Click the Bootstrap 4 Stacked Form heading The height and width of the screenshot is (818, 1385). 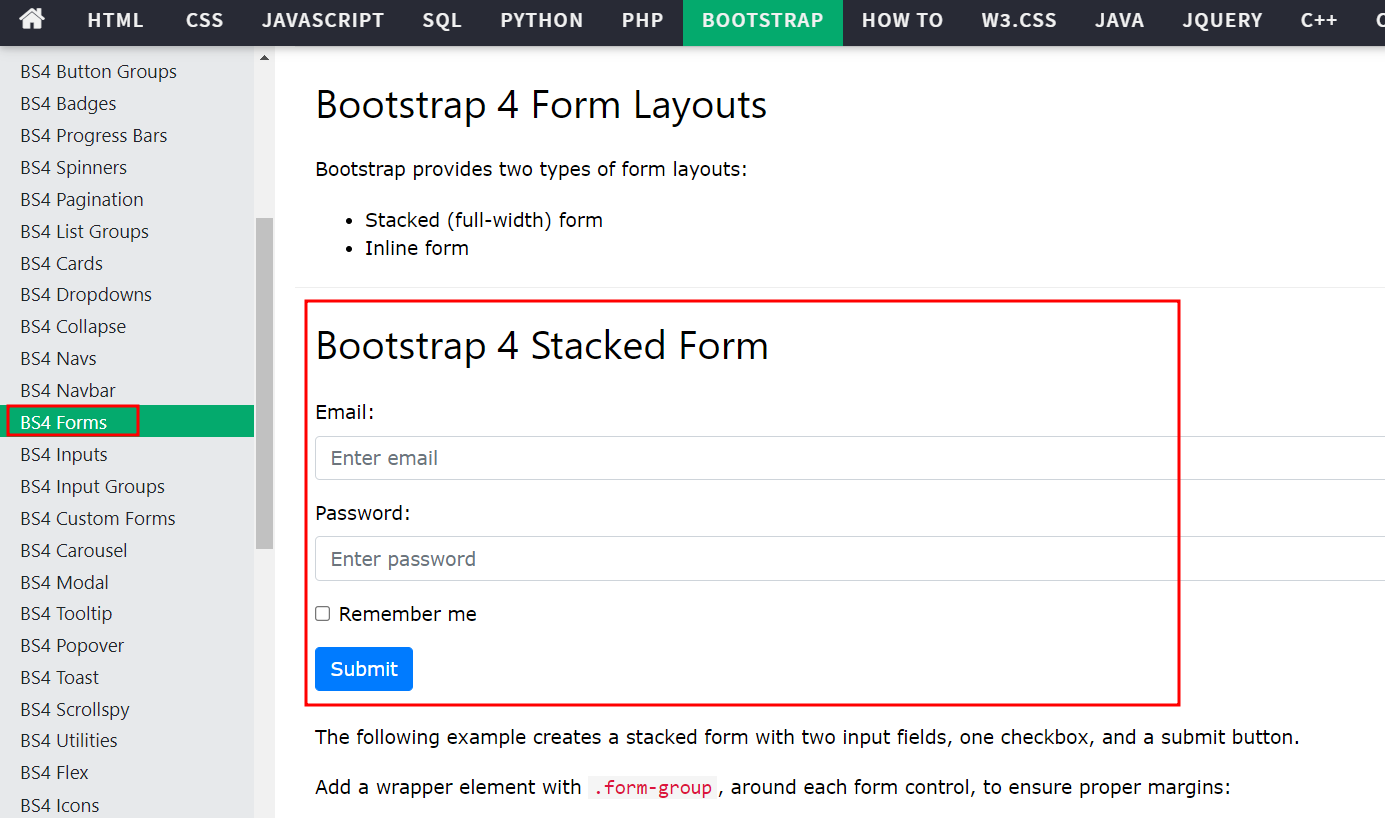(x=542, y=346)
